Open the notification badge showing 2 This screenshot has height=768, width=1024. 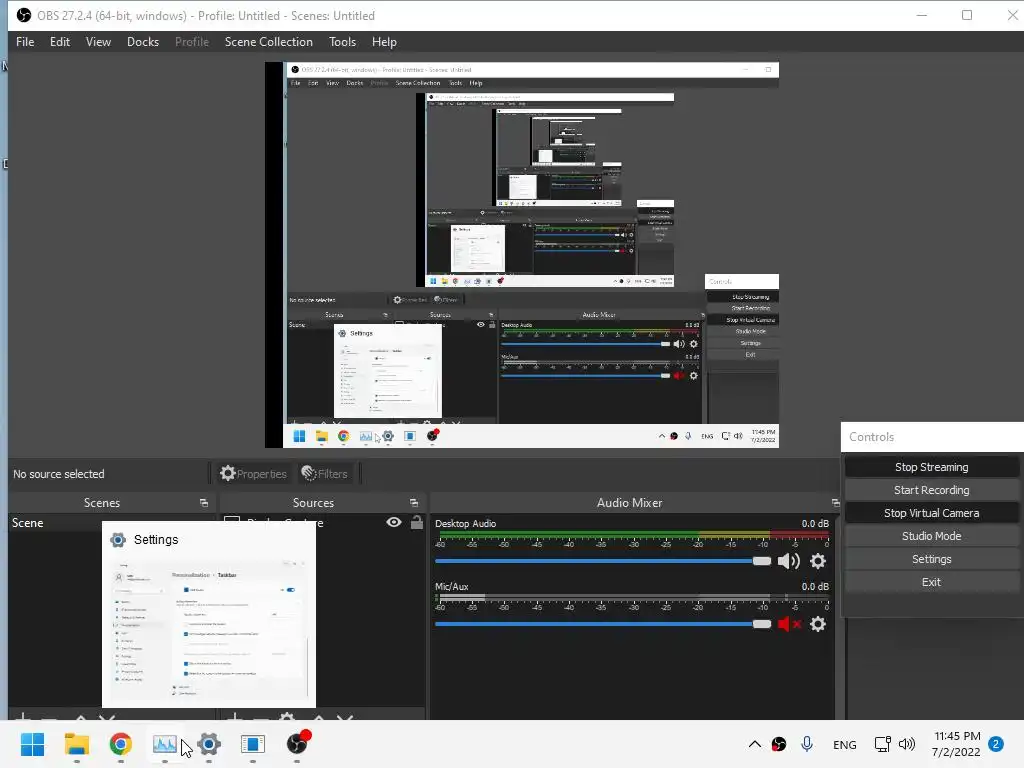click(x=996, y=744)
